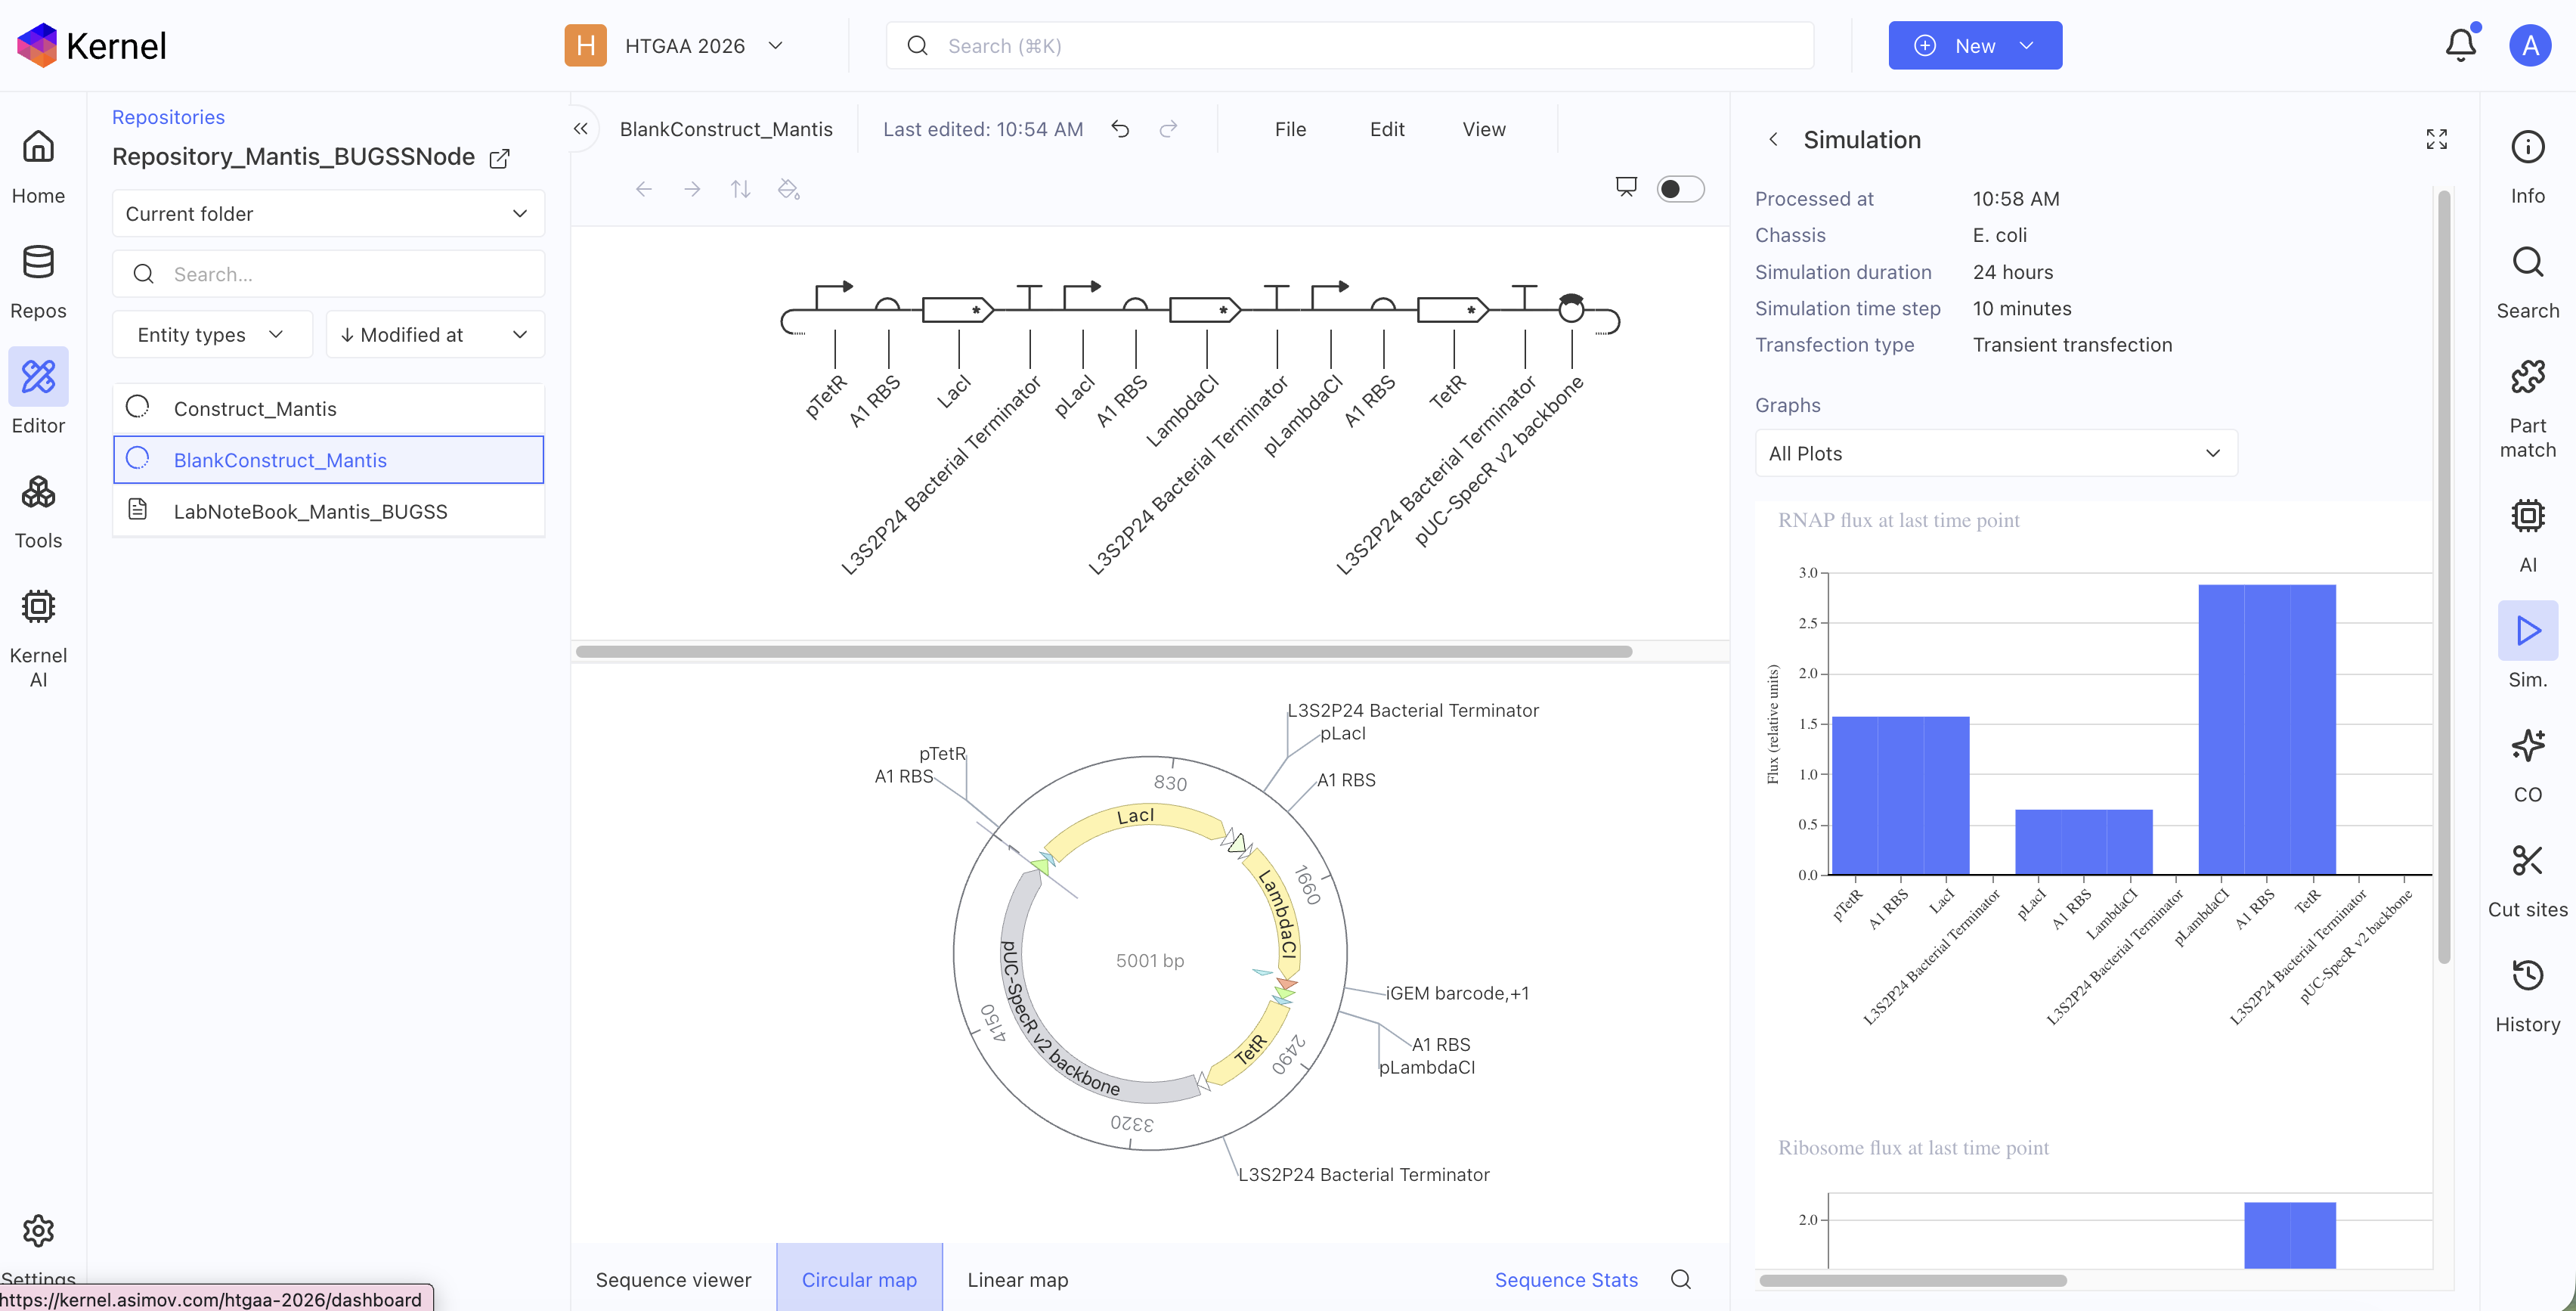The width and height of the screenshot is (2576, 1311).
Task: Click the construct diagram horizontal scrollbar
Action: [1104, 652]
